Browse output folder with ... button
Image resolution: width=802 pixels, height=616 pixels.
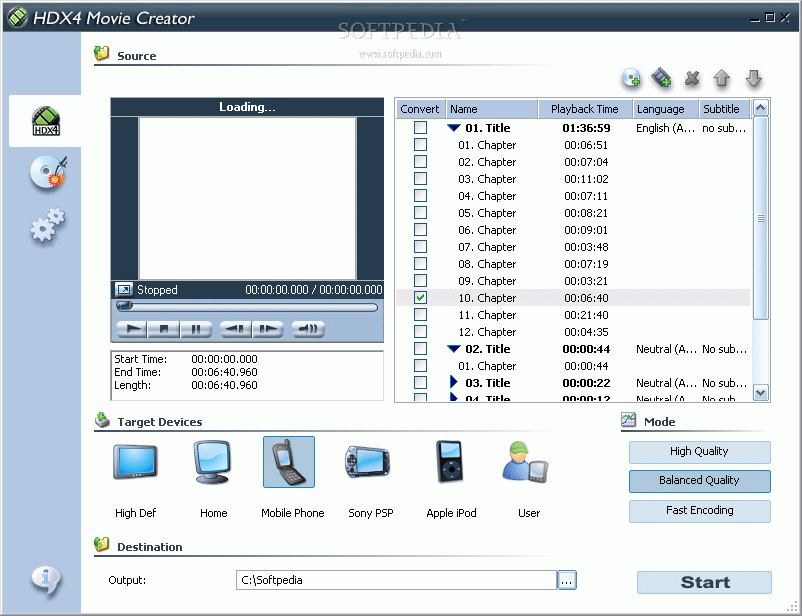click(567, 580)
